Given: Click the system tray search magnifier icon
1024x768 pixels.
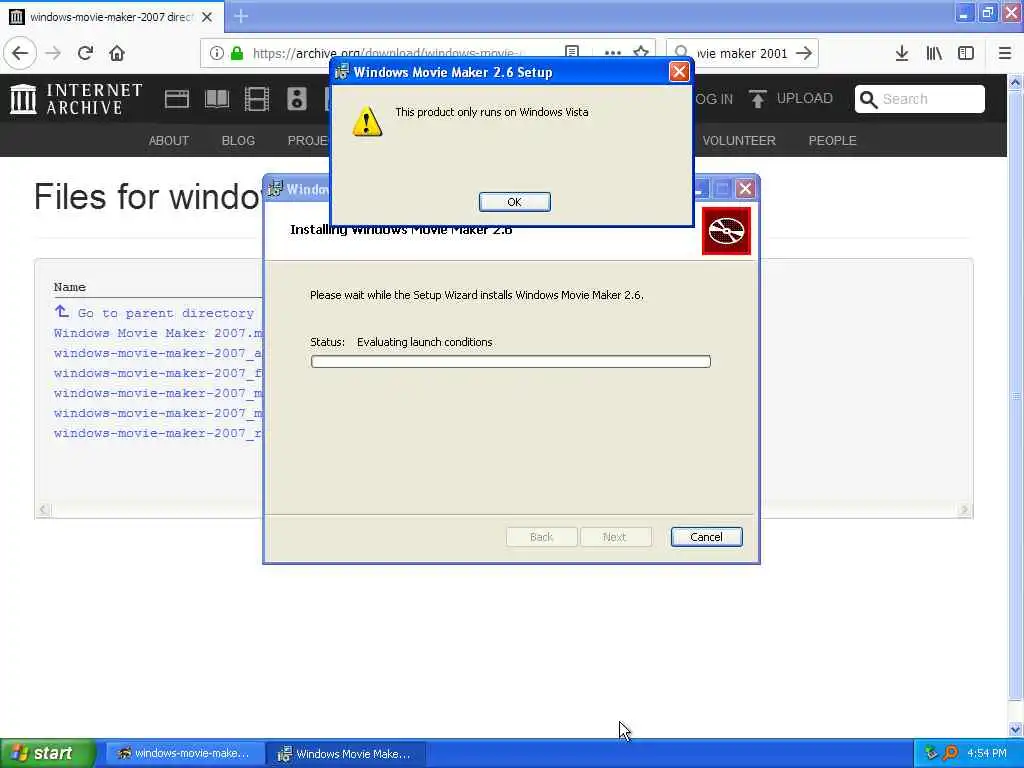Looking at the screenshot, I should (x=950, y=753).
